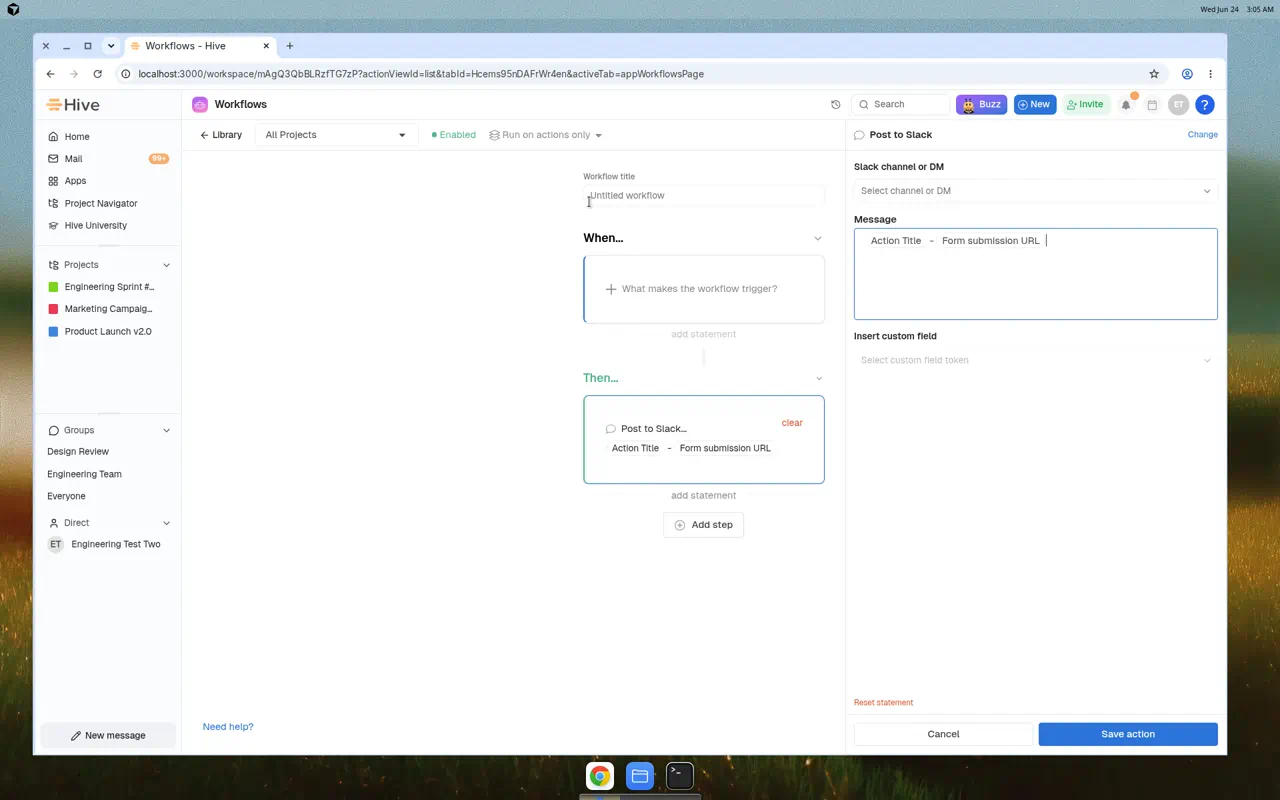1280x800 pixels.
Task: Open the Need help? link
Action: [x=228, y=727]
